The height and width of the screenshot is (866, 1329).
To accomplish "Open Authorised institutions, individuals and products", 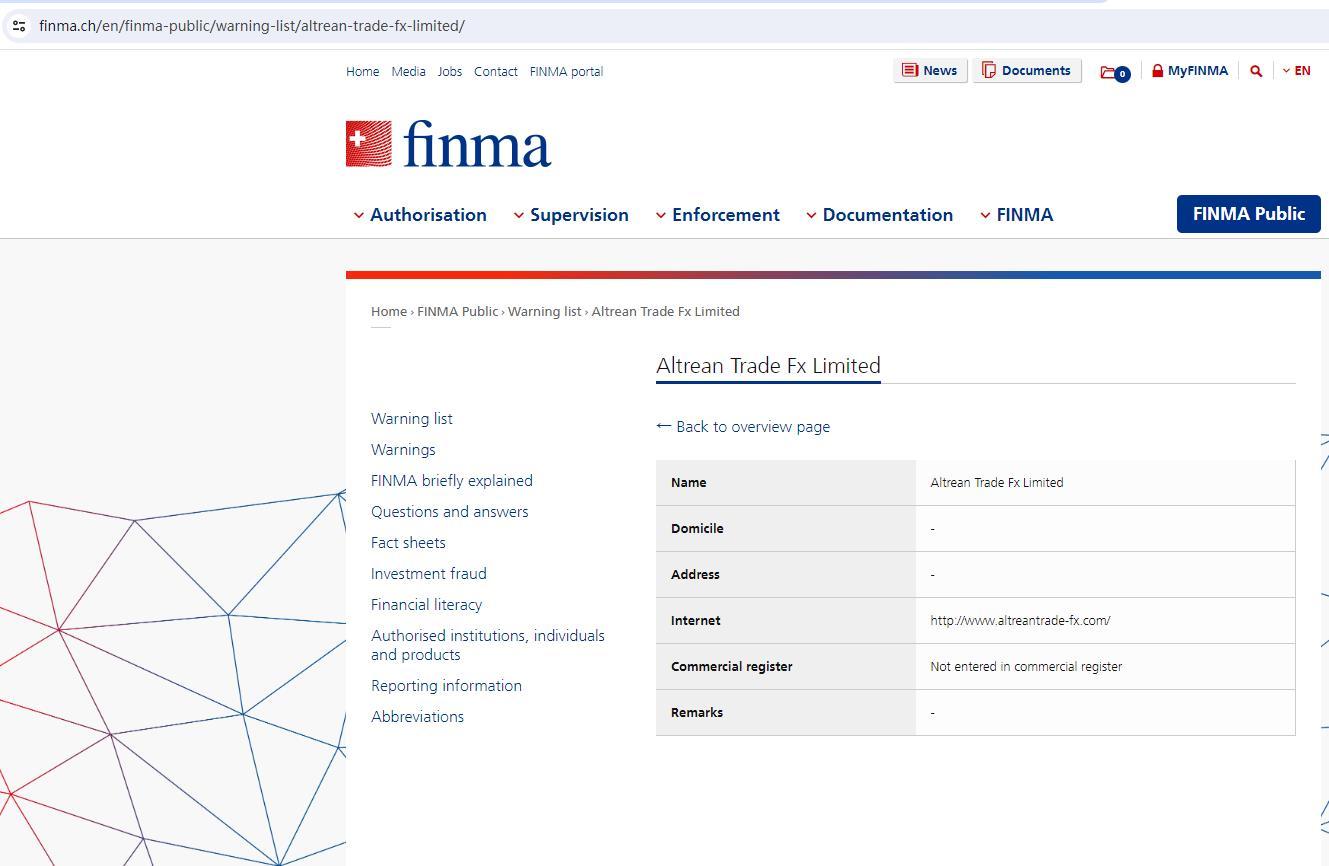I will pyautogui.click(x=487, y=645).
